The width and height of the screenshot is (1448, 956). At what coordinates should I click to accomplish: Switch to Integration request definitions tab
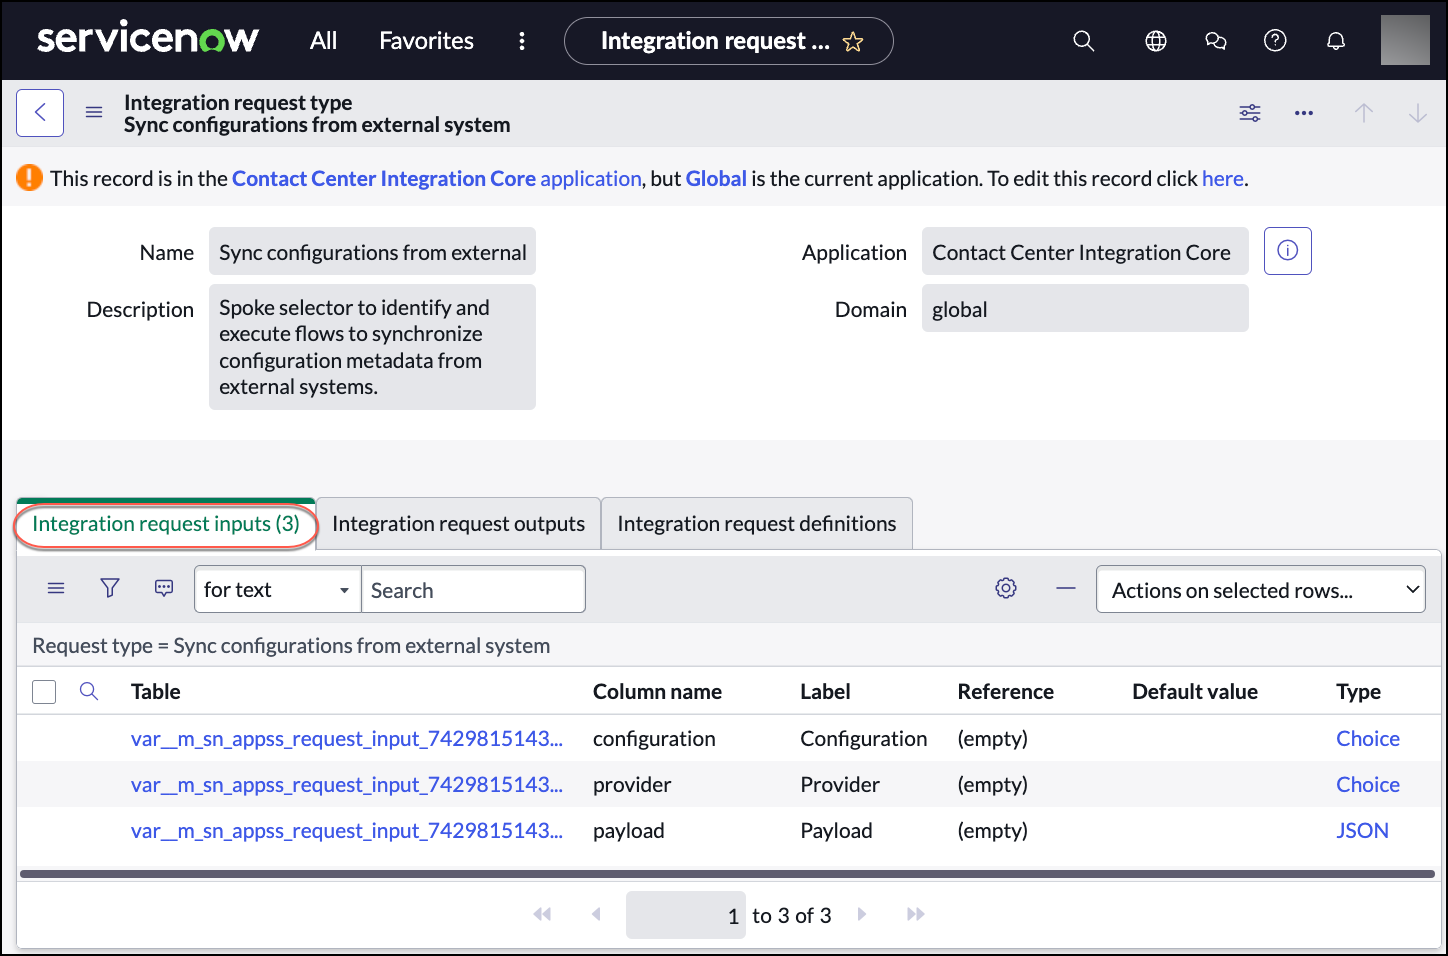coord(757,524)
